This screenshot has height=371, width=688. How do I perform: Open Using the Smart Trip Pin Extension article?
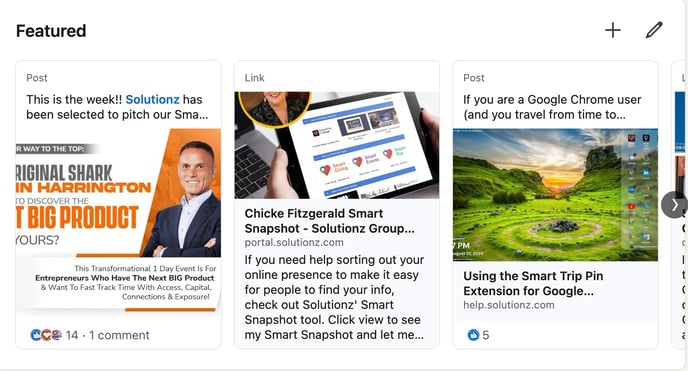click(533, 283)
